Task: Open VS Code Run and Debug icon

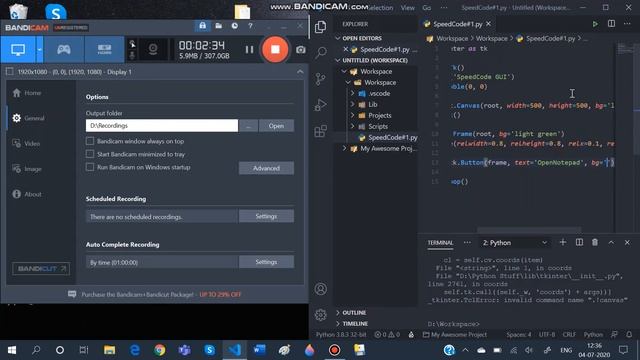Action: pyautogui.click(x=321, y=105)
